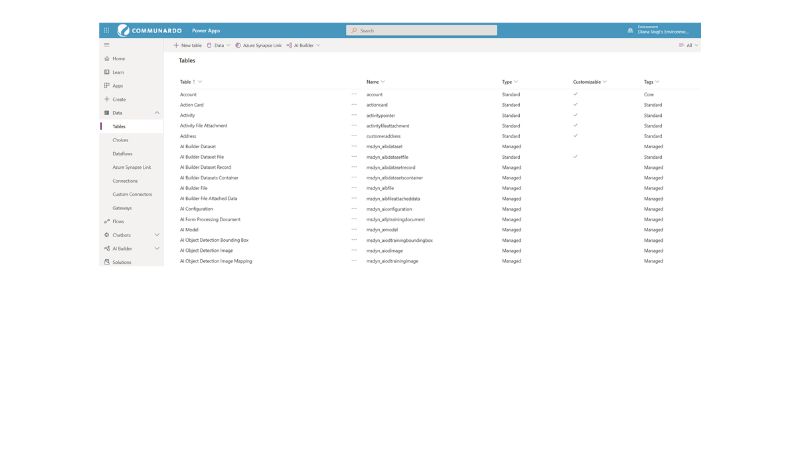The height and width of the screenshot is (450, 800).
Task: Select Choices in the Data submenu
Action: [x=120, y=140]
